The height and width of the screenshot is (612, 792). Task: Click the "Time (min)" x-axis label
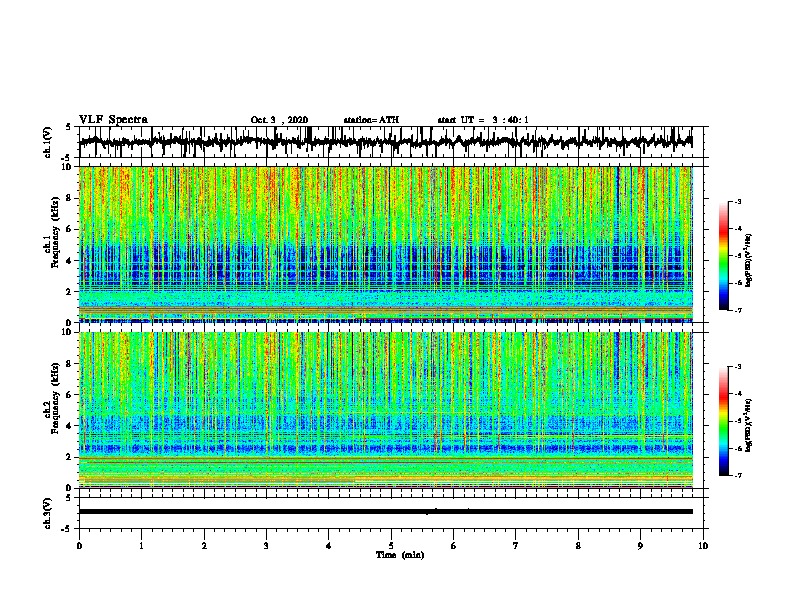click(x=400, y=555)
